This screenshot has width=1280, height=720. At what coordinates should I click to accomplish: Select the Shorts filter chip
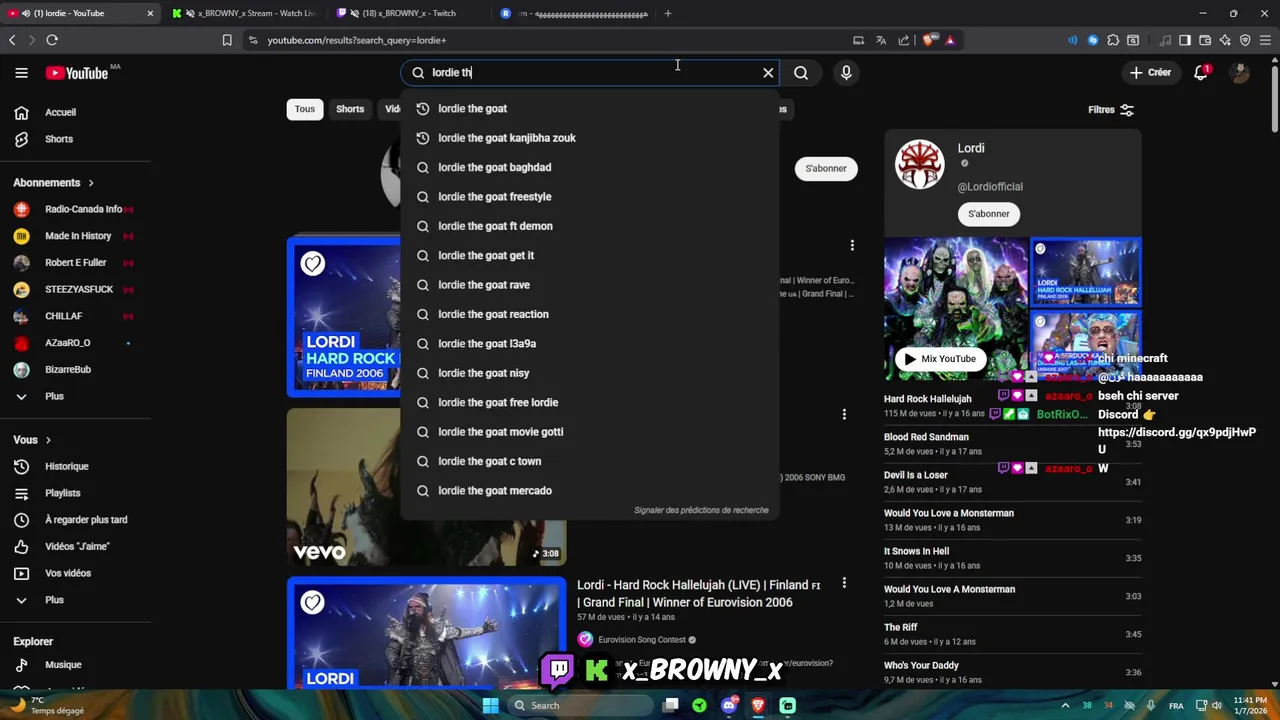point(350,109)
